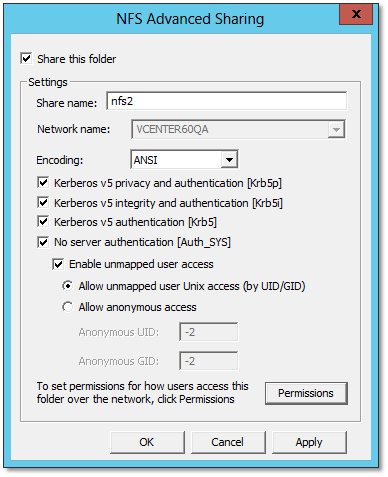Select the ANSI encoding combo box
This screenshot has height=477, width=388.
click(184, 160)
